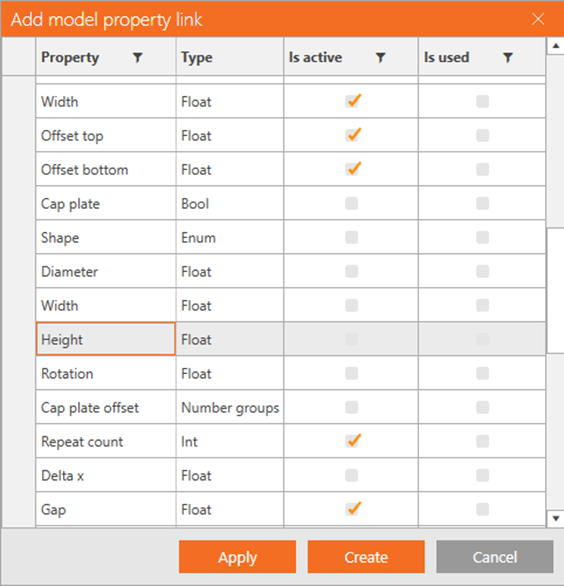Cancel the dialog
The image size is (564, 586).
pos(494,556)
